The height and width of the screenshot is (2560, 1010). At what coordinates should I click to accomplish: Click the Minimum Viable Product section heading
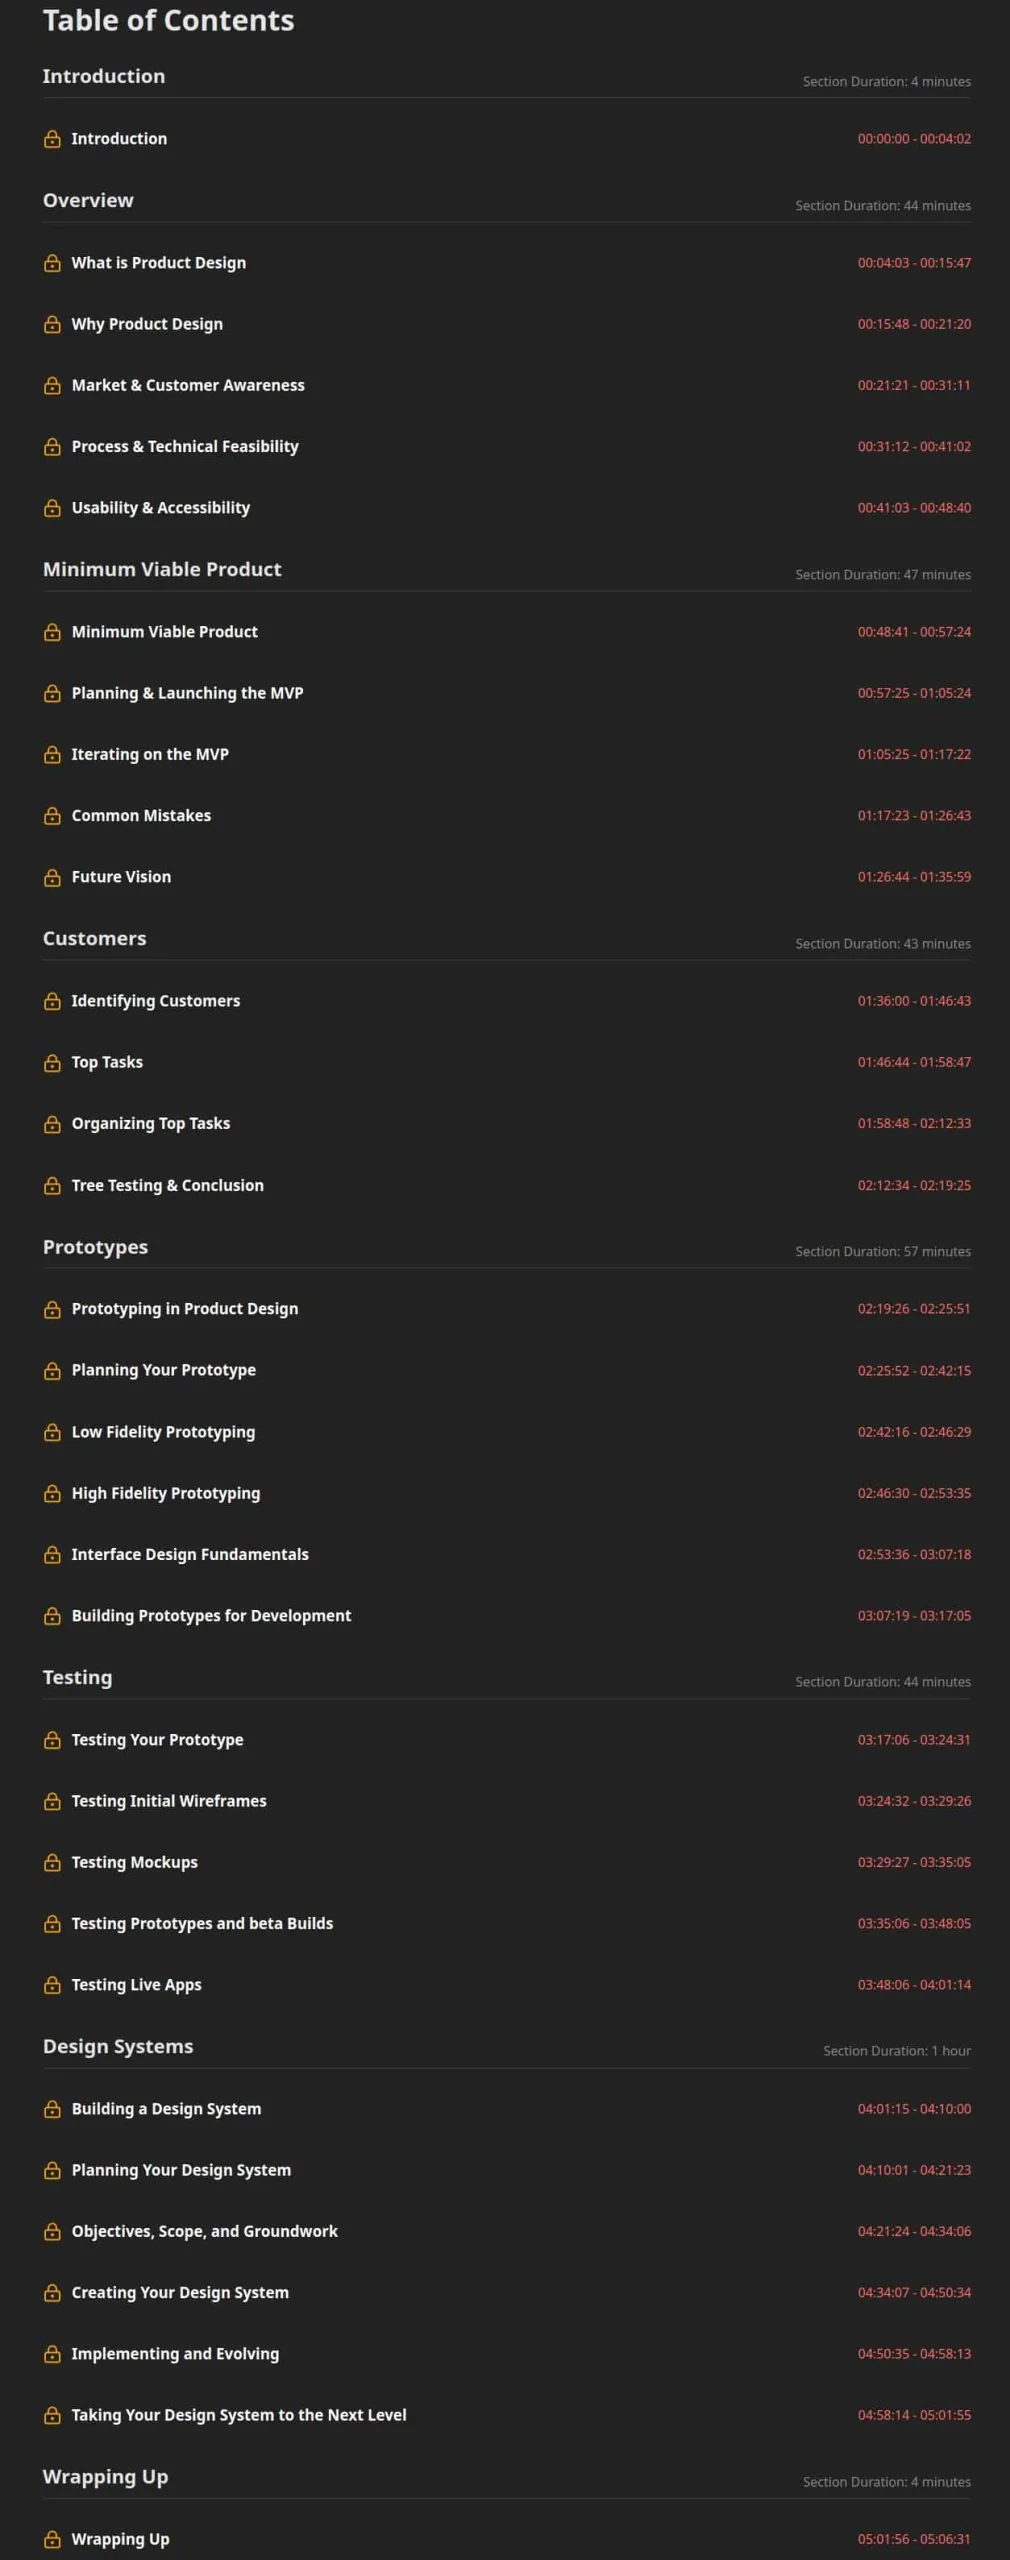(x=162, y=569)
